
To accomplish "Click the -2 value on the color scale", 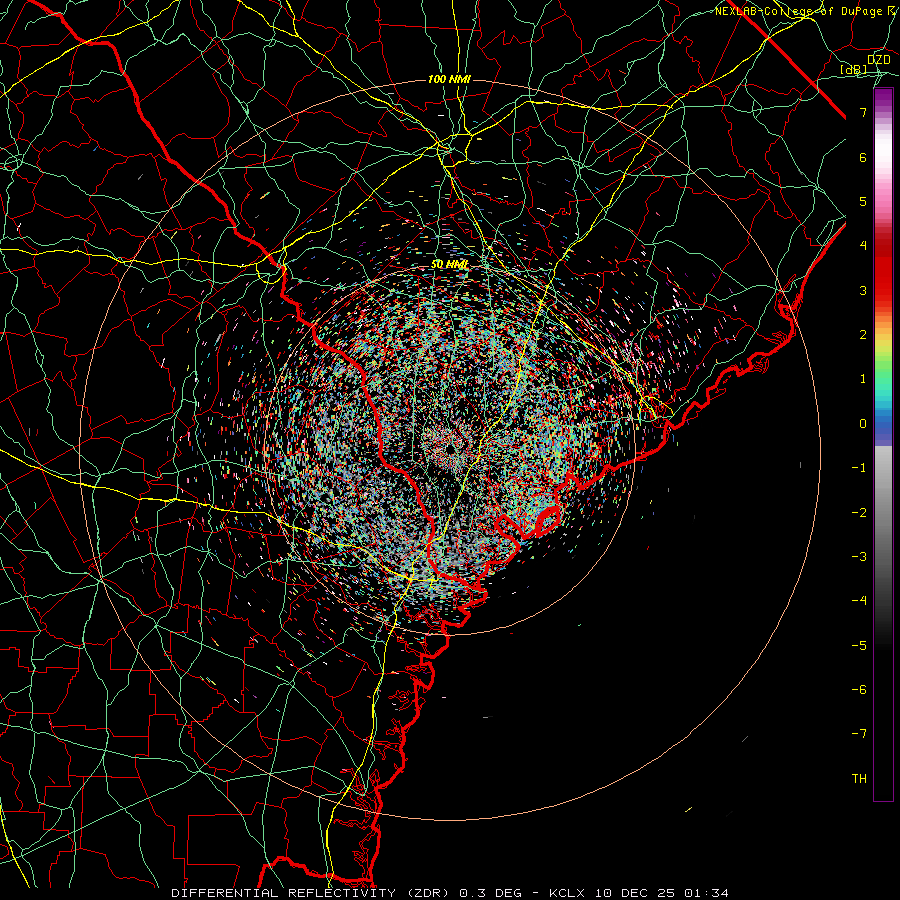I will tap(859, 513).
